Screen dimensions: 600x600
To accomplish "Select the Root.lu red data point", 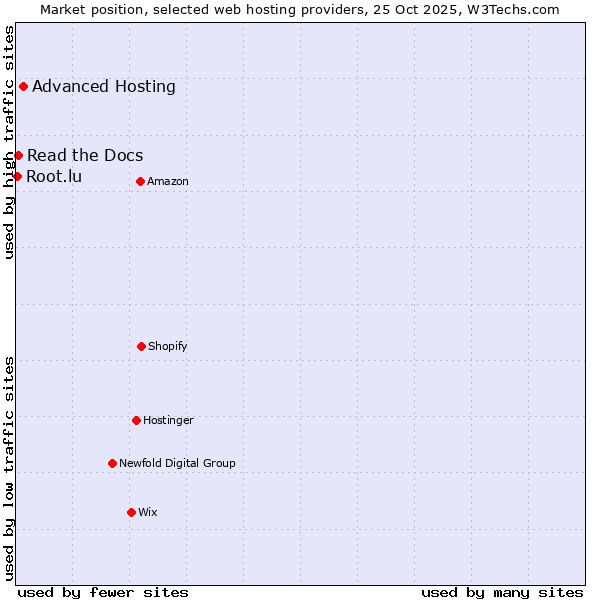I will coord(17,176).
